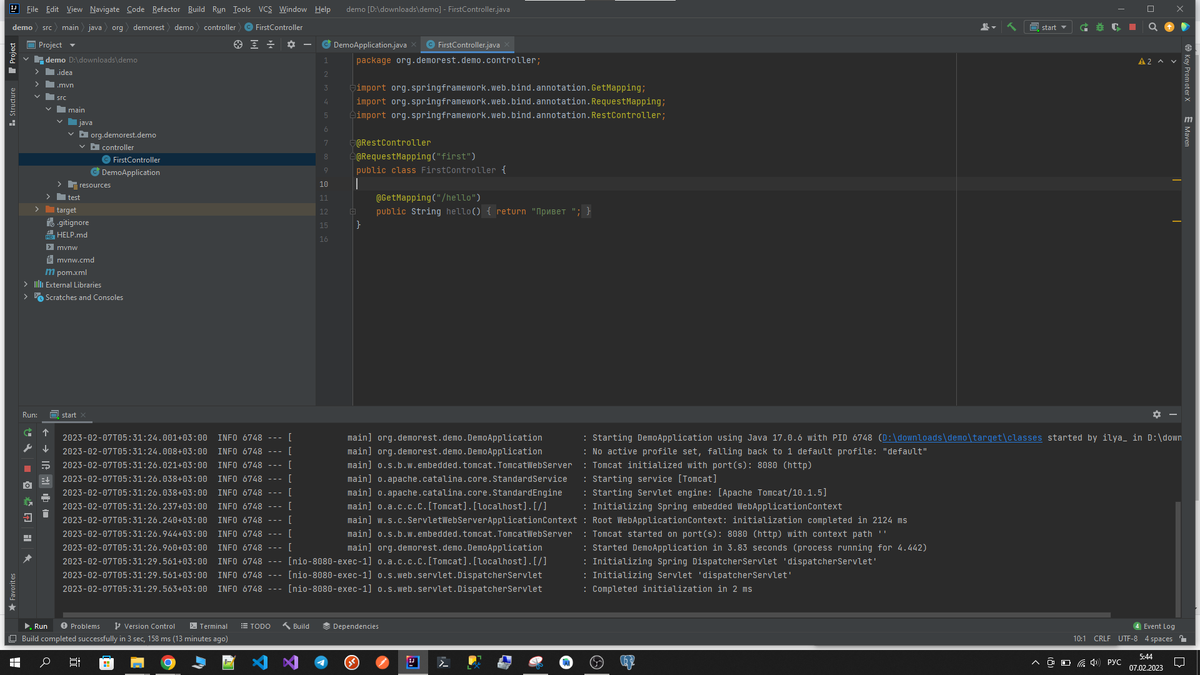Open the Event Log button

point(1154,626)
